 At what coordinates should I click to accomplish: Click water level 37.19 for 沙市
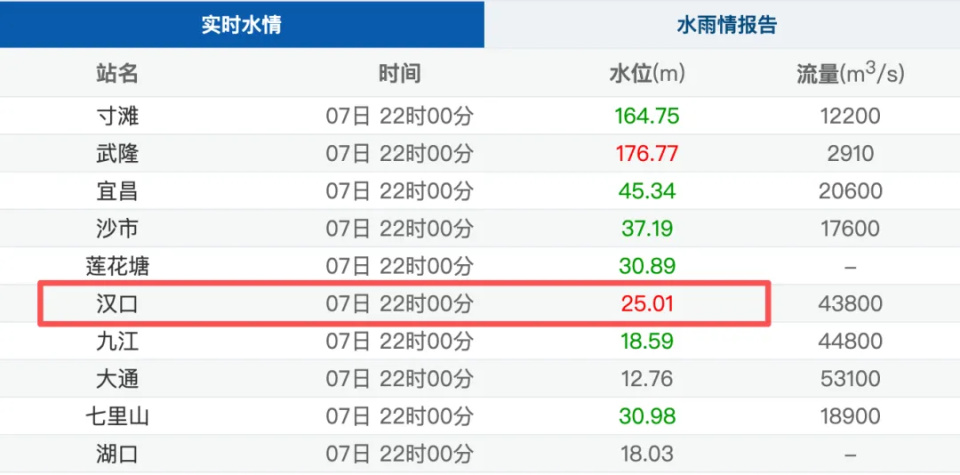tap(647, 228)
